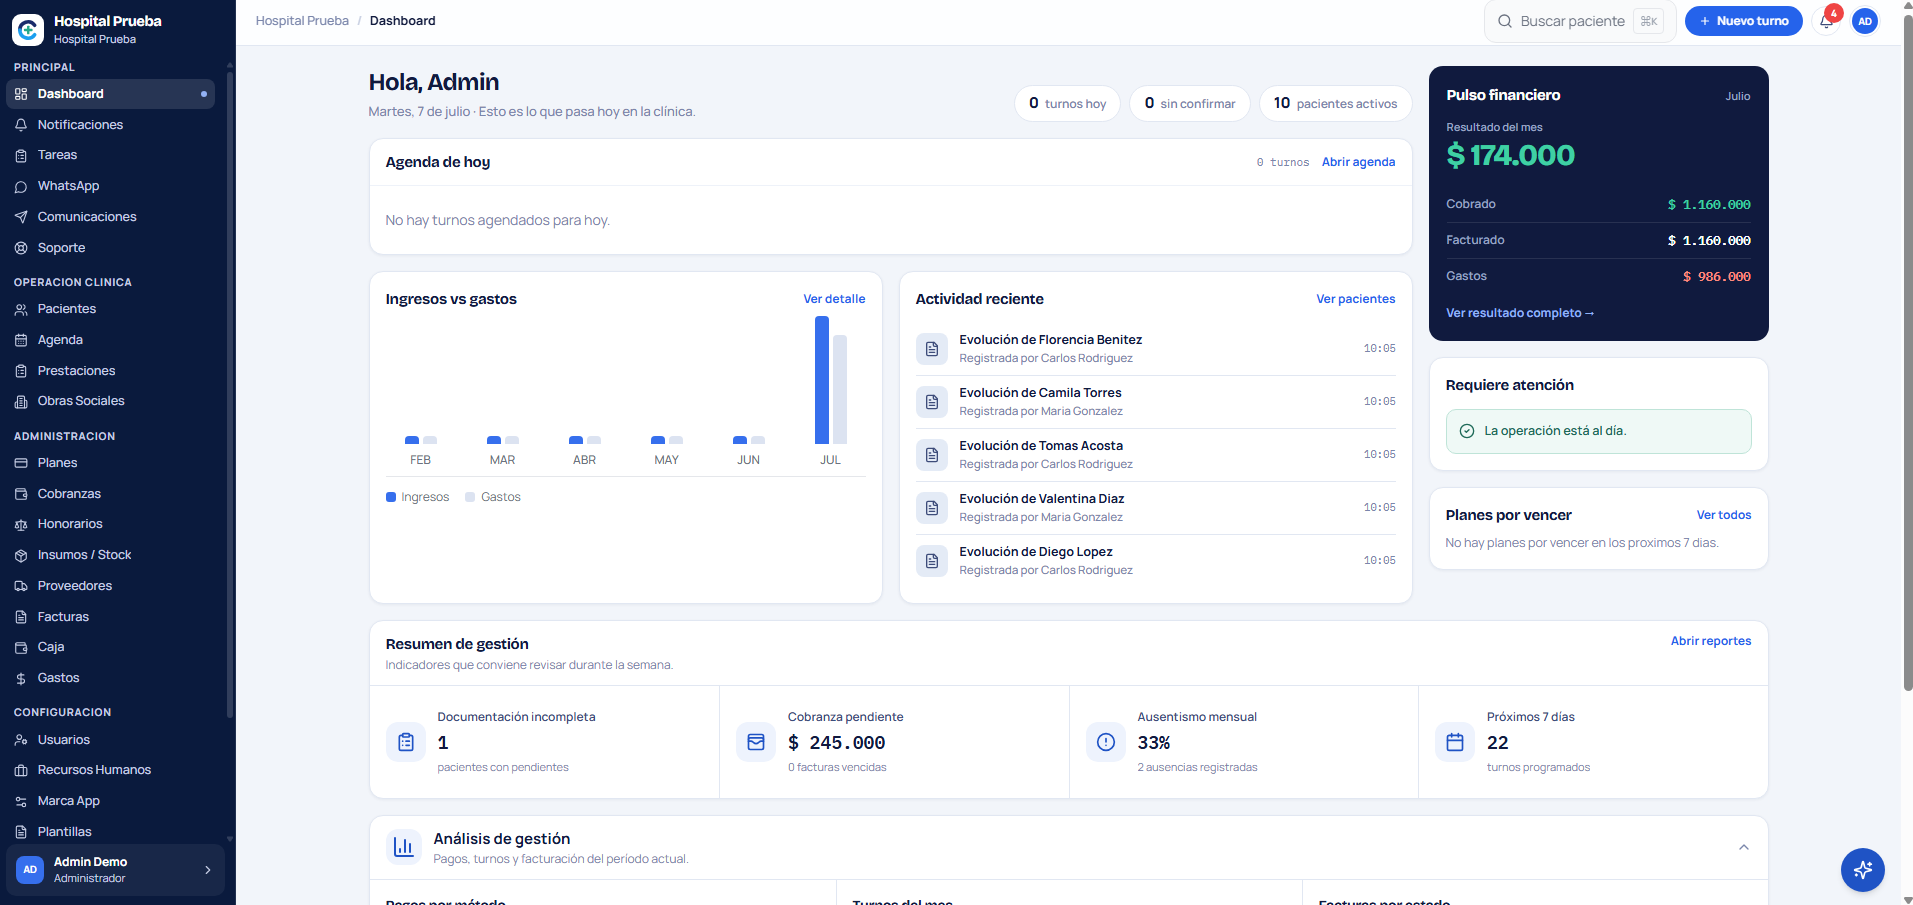Click the Planes card icon

coord(21,463)
